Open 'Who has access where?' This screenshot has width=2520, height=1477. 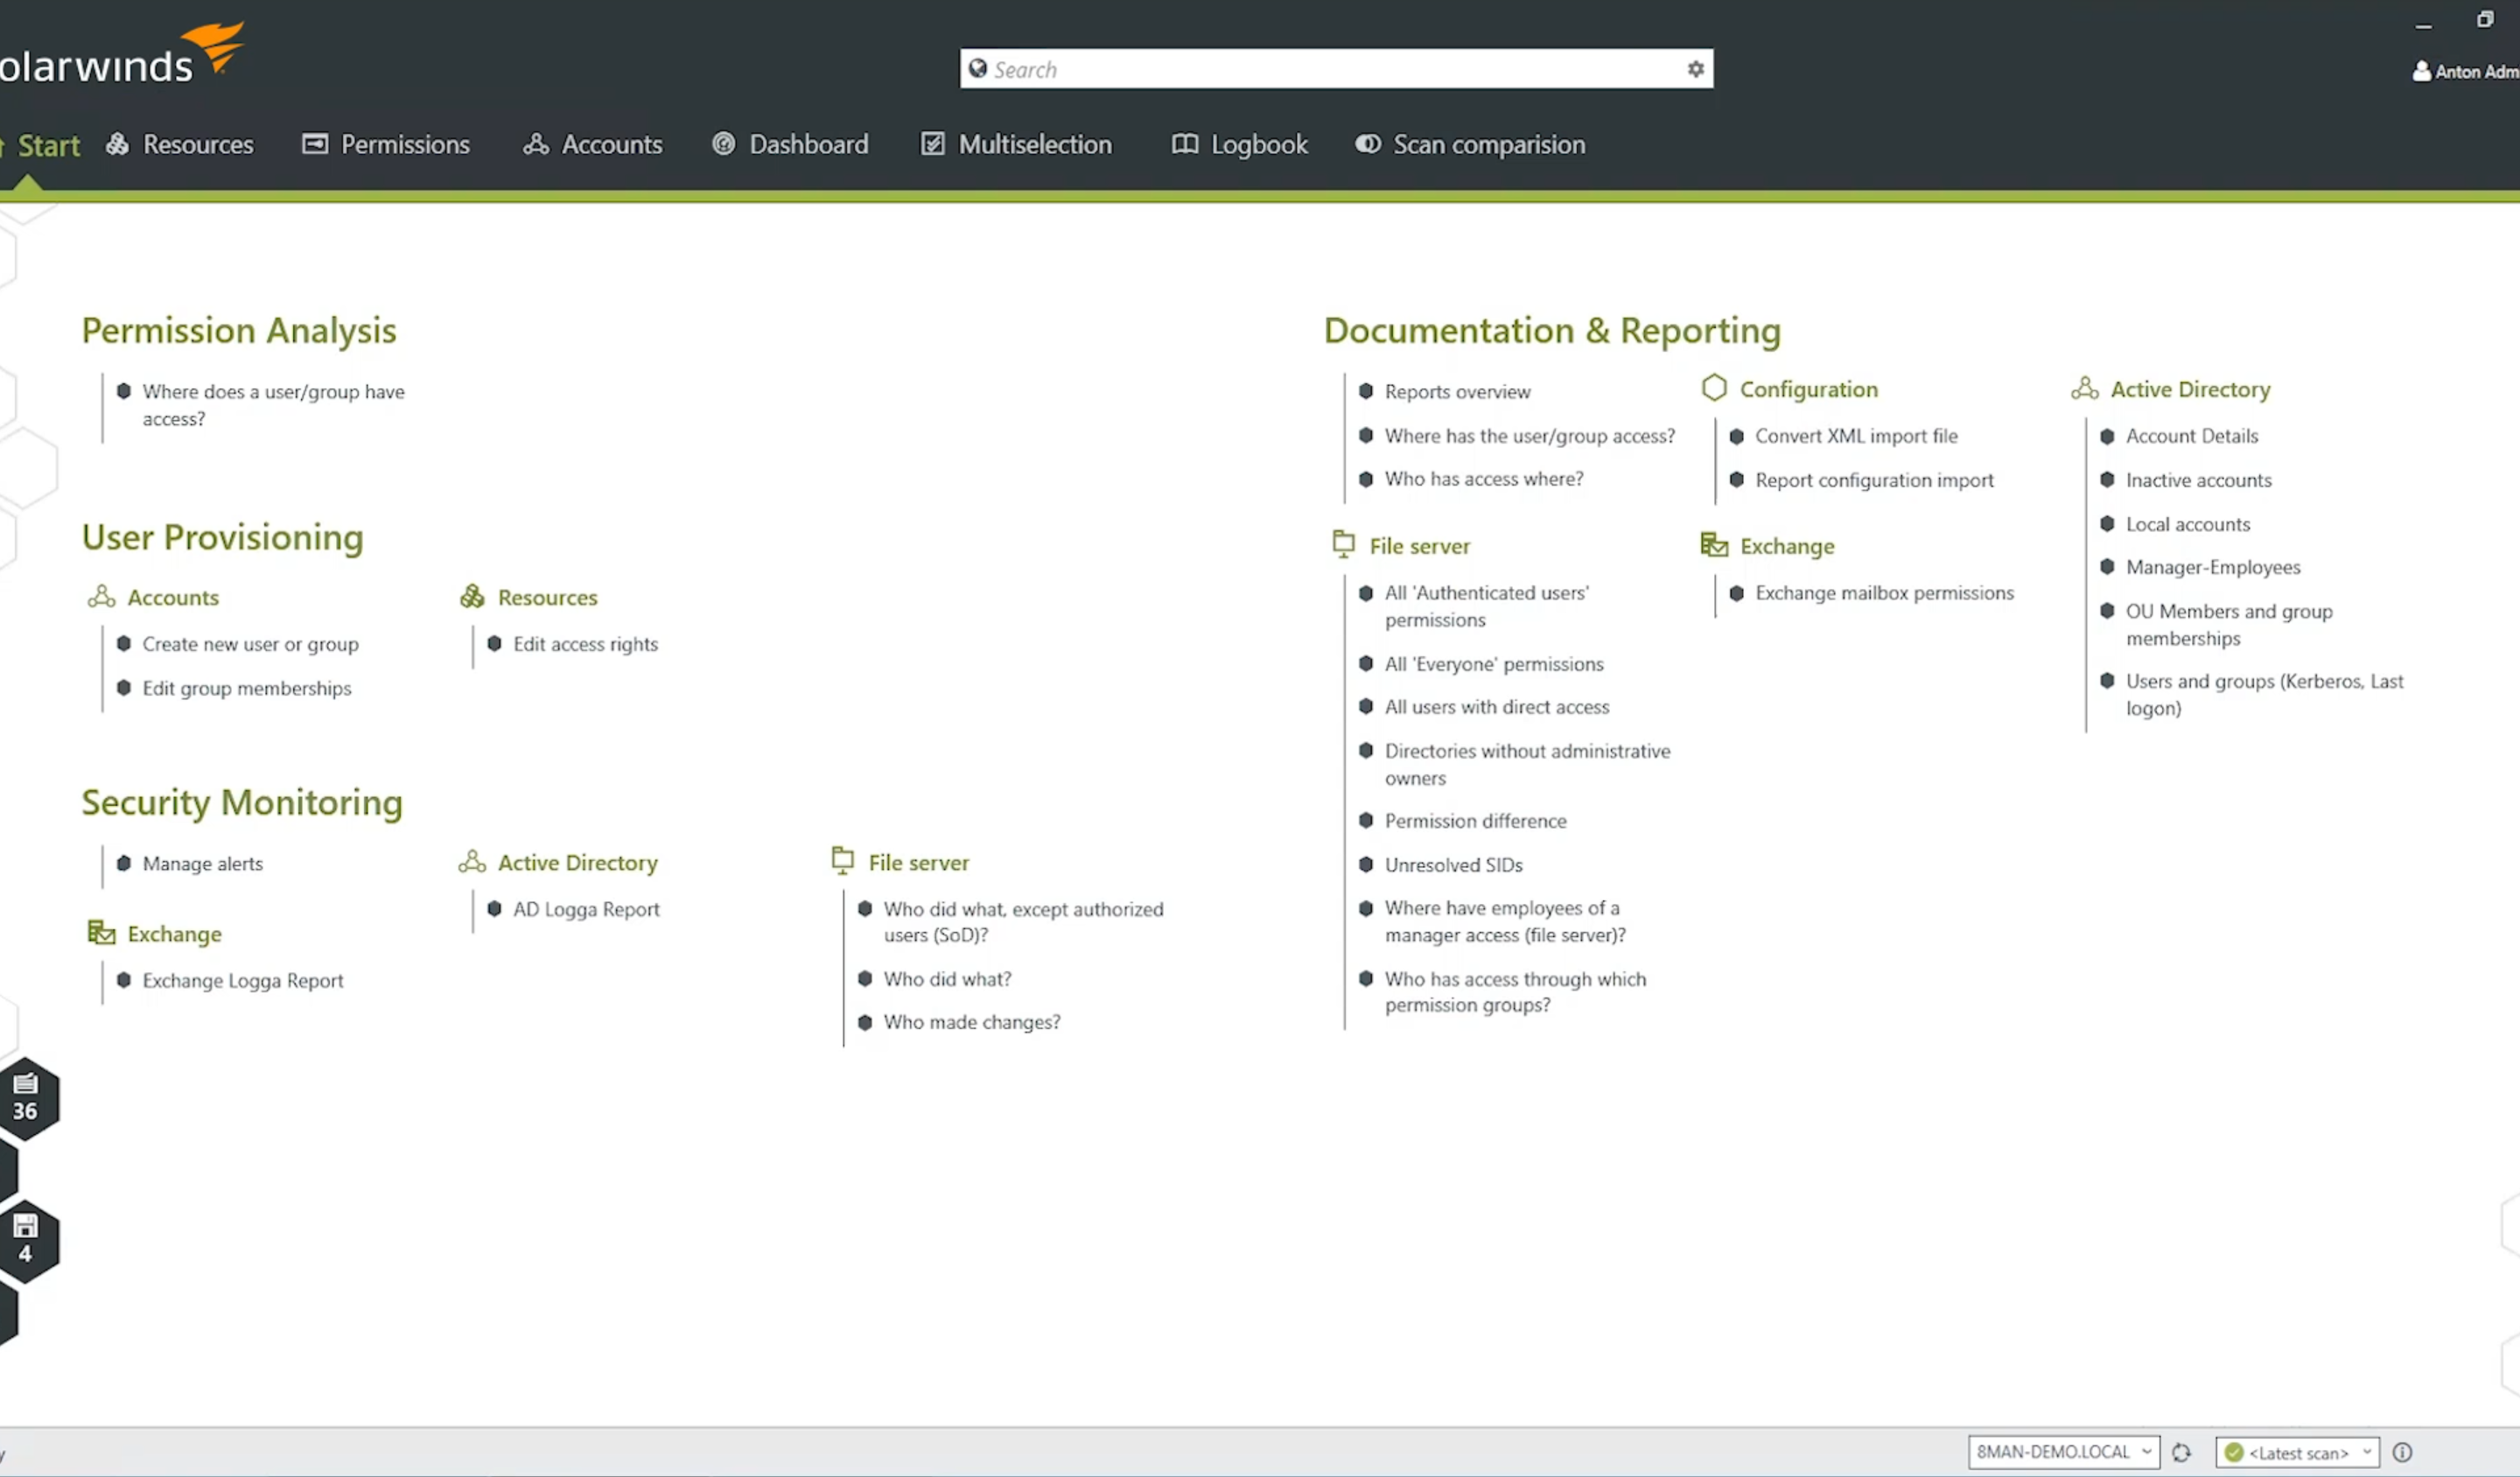point(1484,479)
